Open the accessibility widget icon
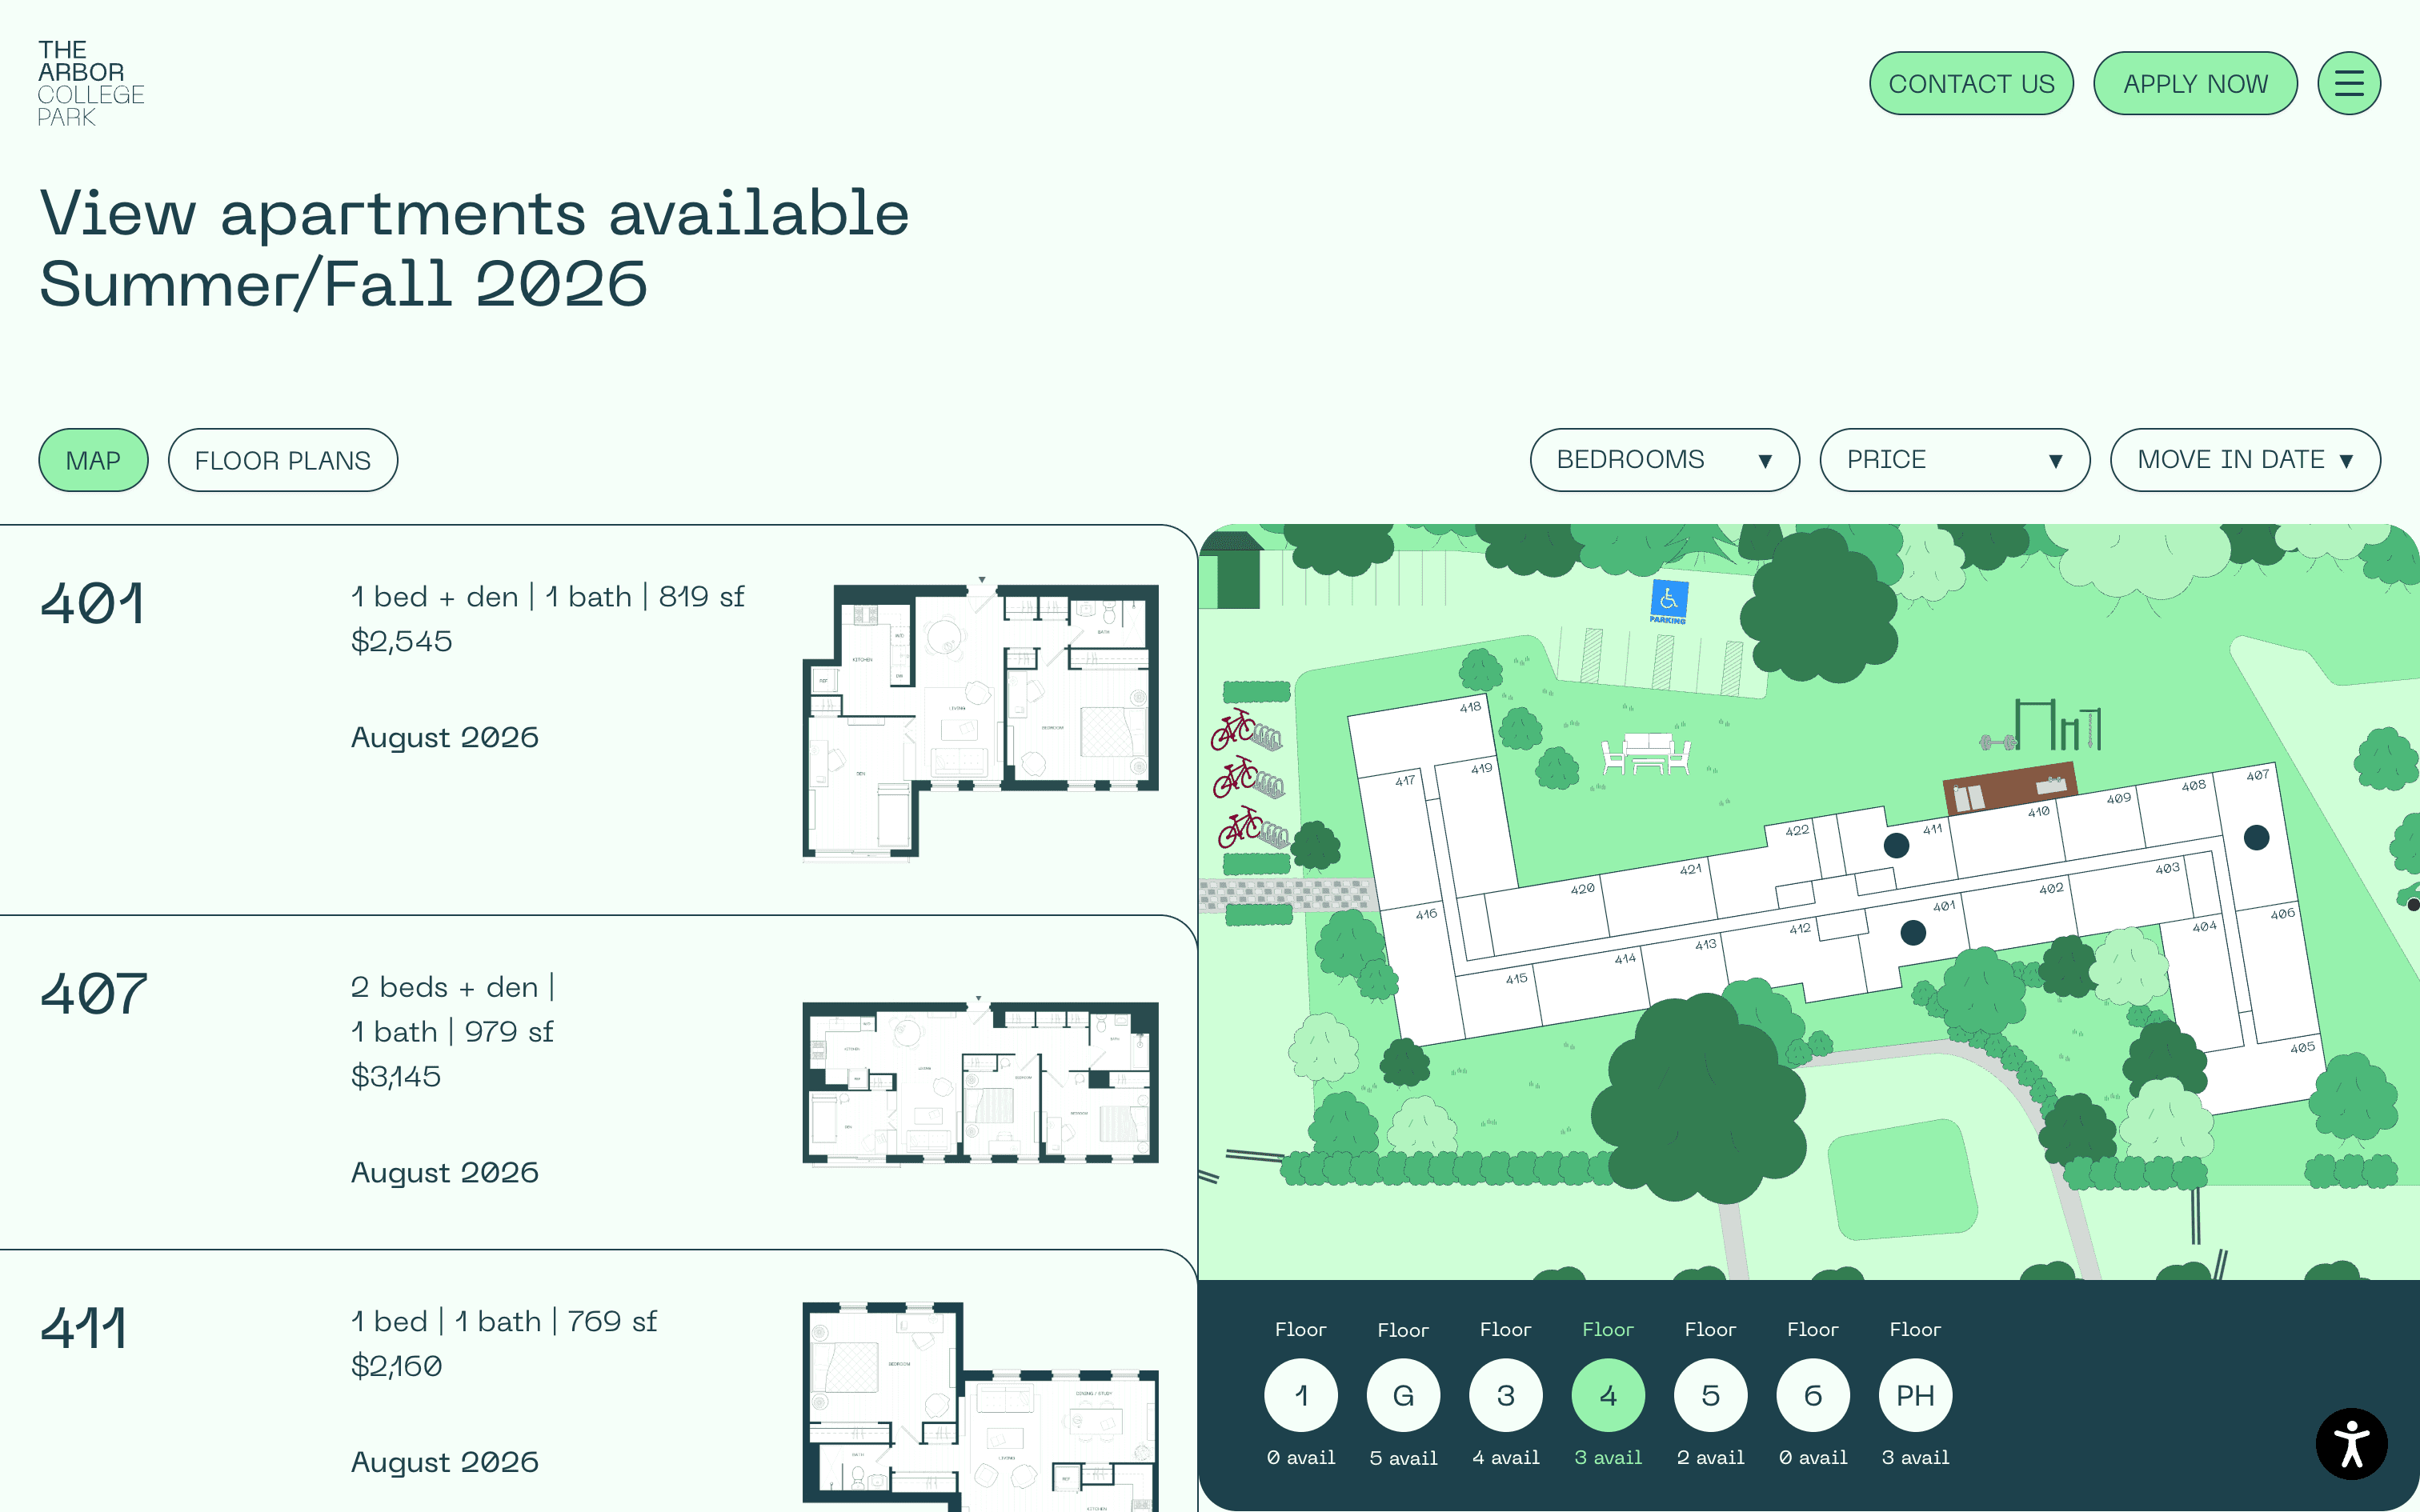Viewport: 2420px width, 1512px height. coord(2351,1443)
